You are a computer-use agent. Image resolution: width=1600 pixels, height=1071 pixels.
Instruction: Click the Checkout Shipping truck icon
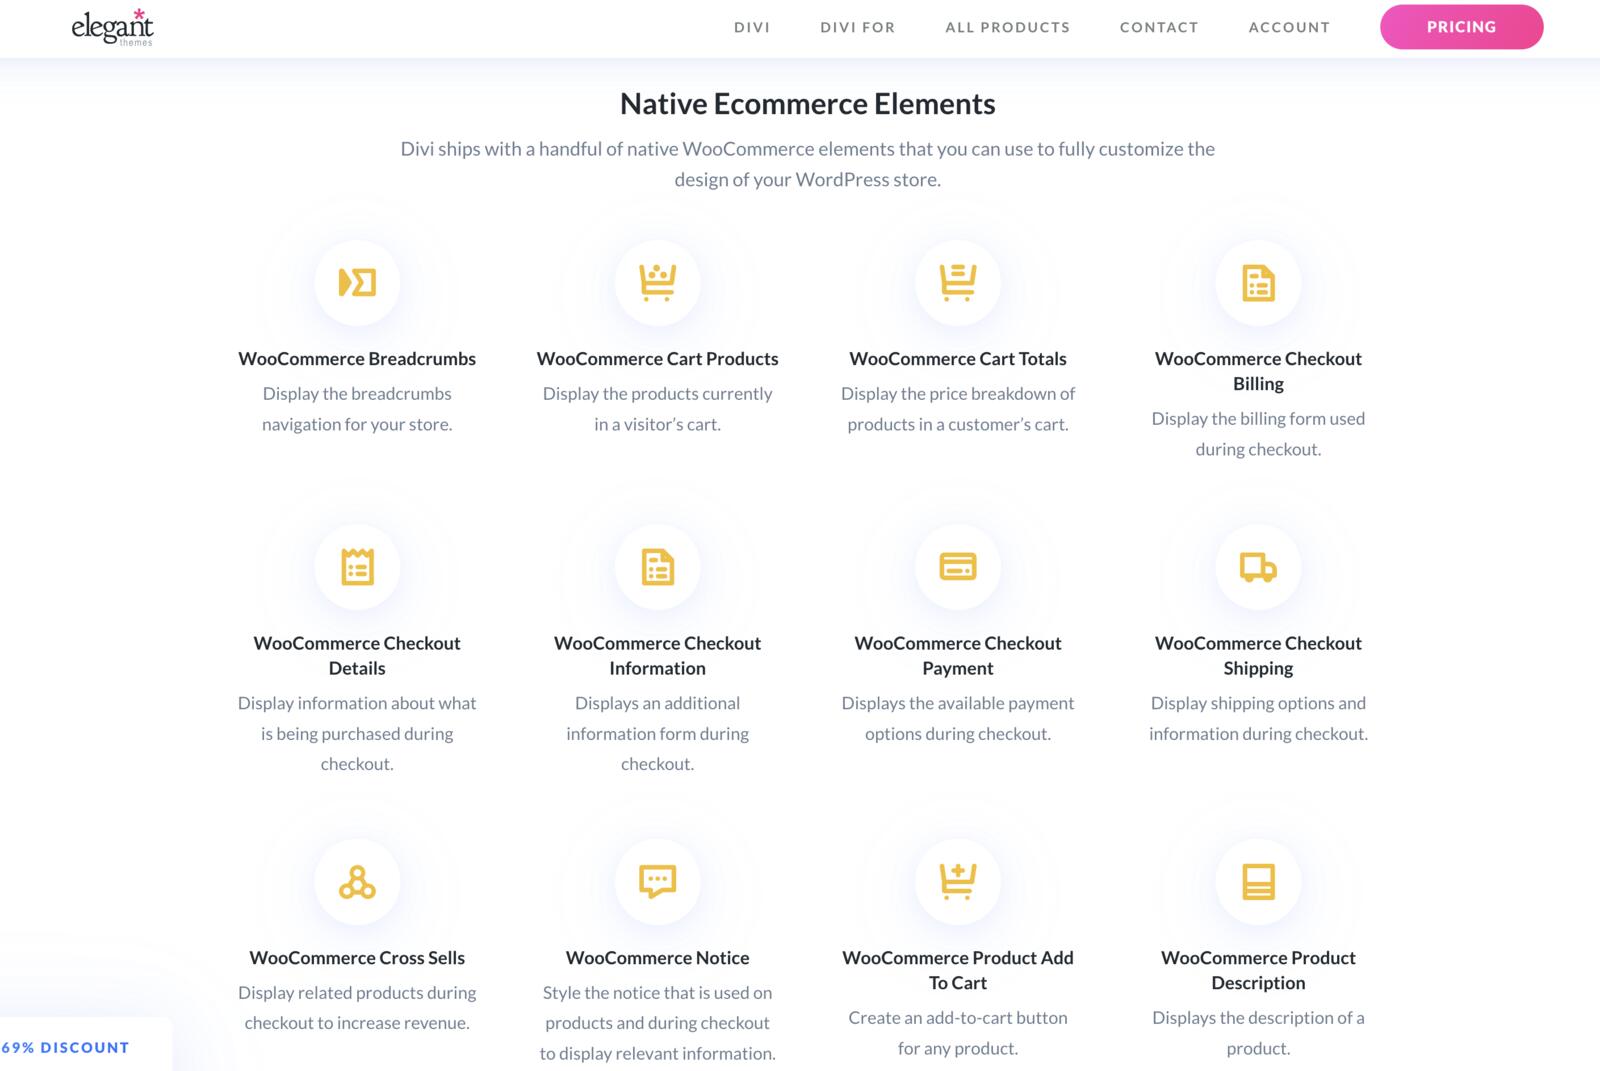(x=1258, y=567)
